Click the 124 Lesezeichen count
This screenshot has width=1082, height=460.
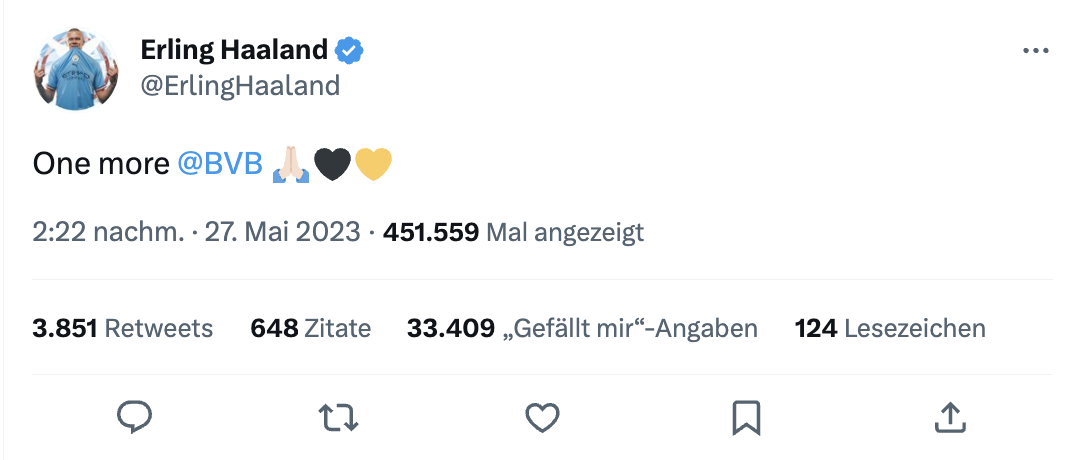tap(890, 328)
